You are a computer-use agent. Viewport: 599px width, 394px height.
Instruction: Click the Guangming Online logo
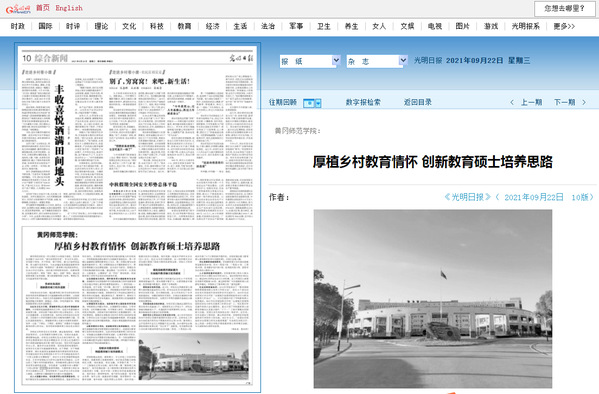18,9
